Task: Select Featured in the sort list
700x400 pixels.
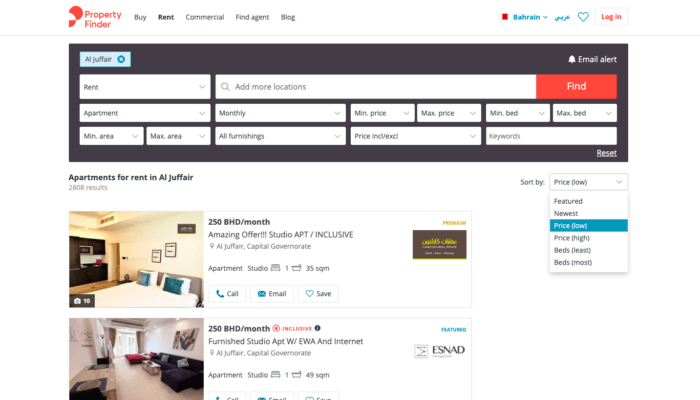Action: (x=588, y=201)
